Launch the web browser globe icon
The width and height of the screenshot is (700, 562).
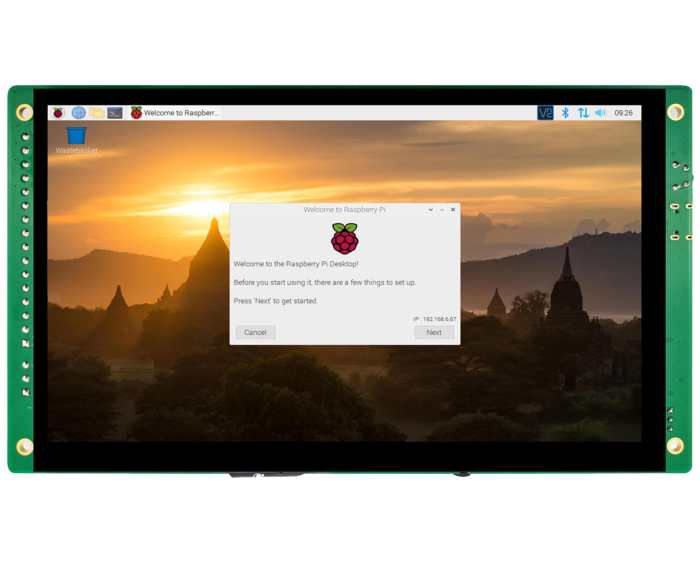click(x=78, y=113)
